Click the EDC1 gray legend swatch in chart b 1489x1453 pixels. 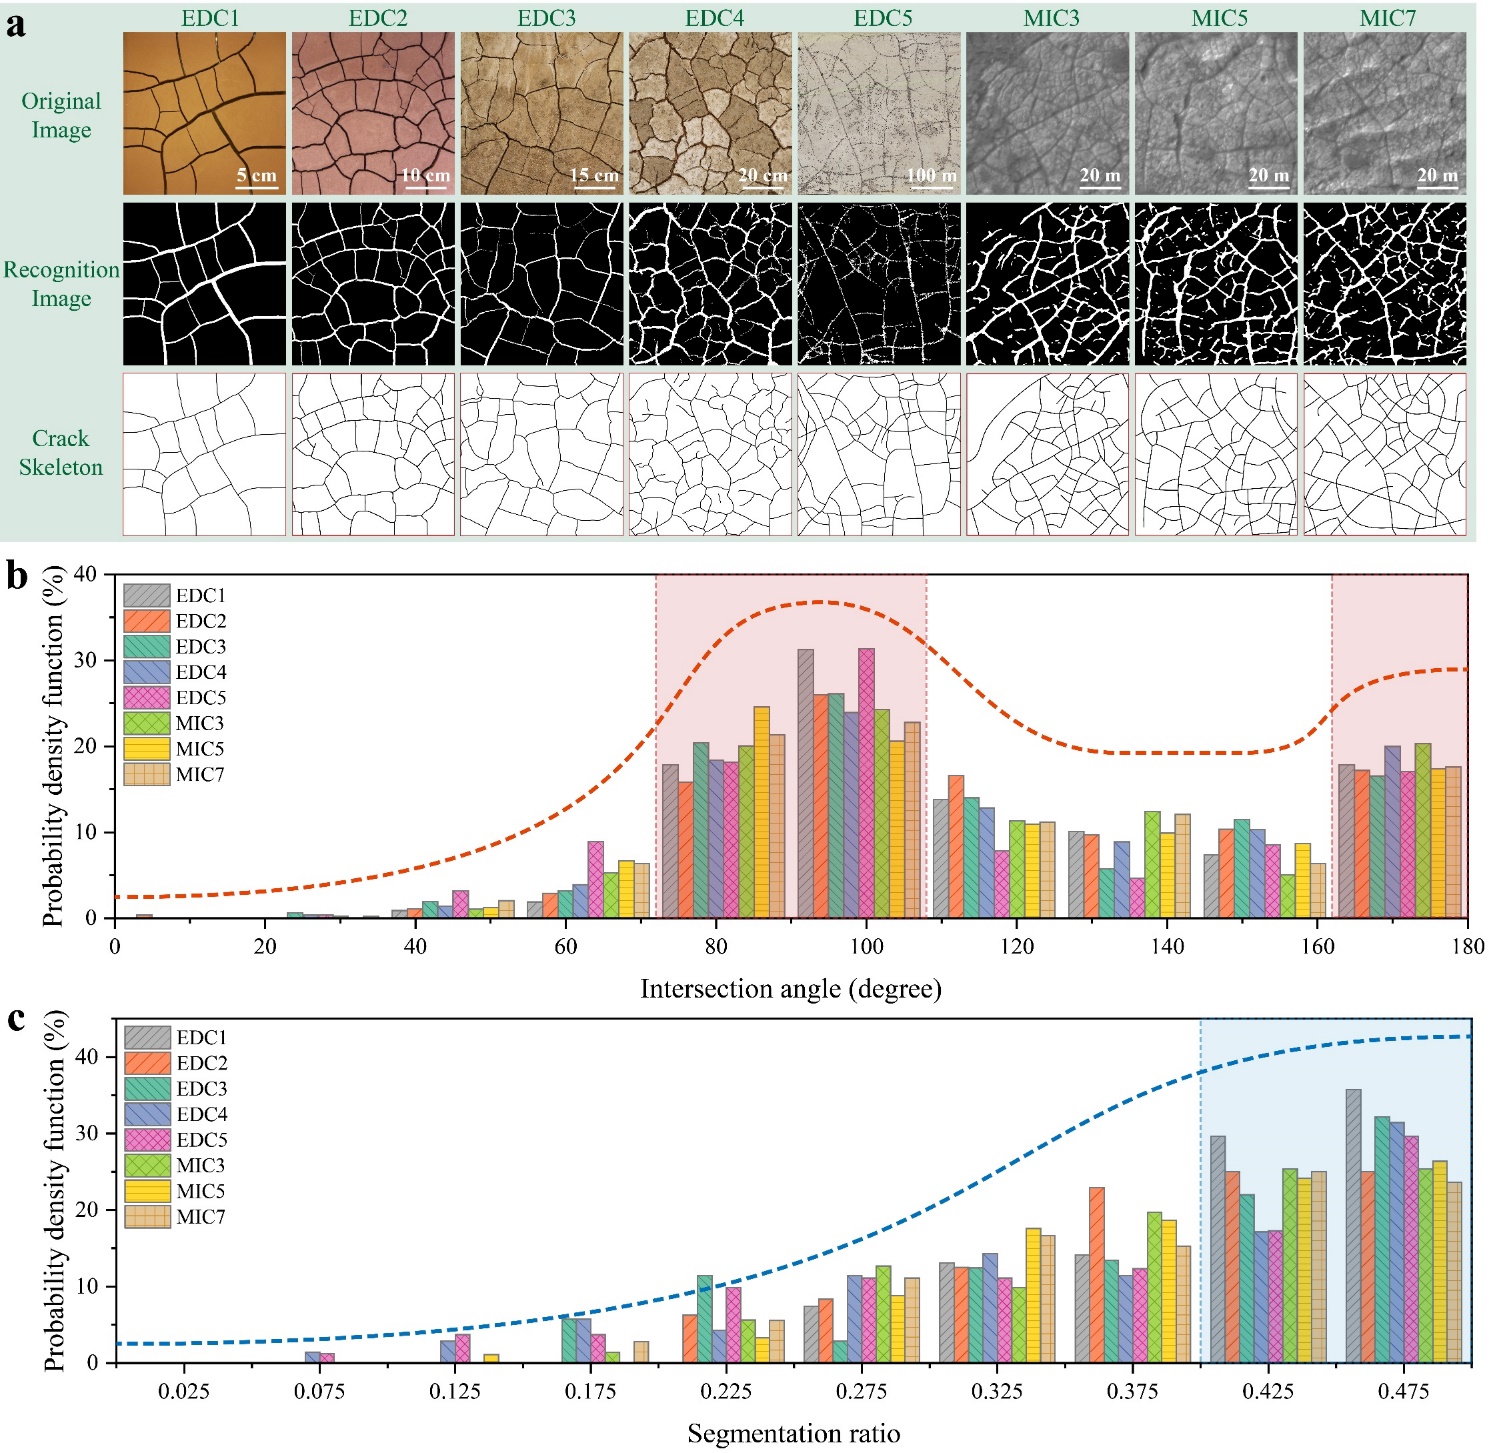[x=147, y=596]
